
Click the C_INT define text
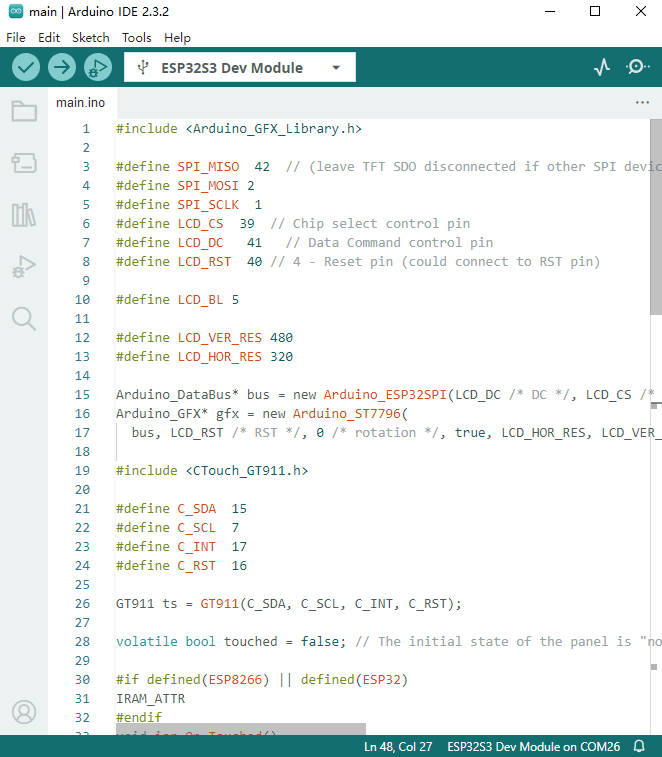(197, 547)
